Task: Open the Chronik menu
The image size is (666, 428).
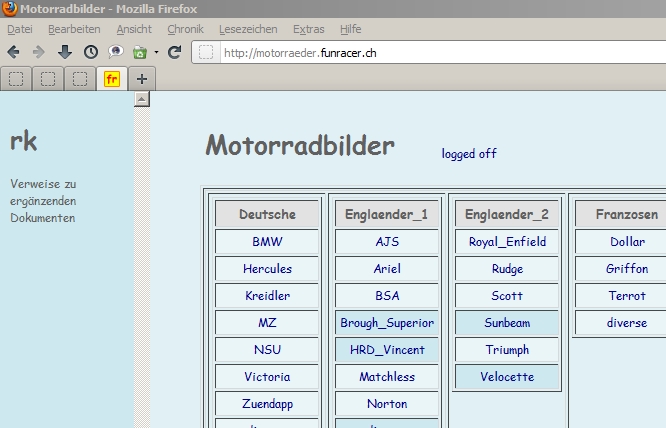Action: coord(185,29)
